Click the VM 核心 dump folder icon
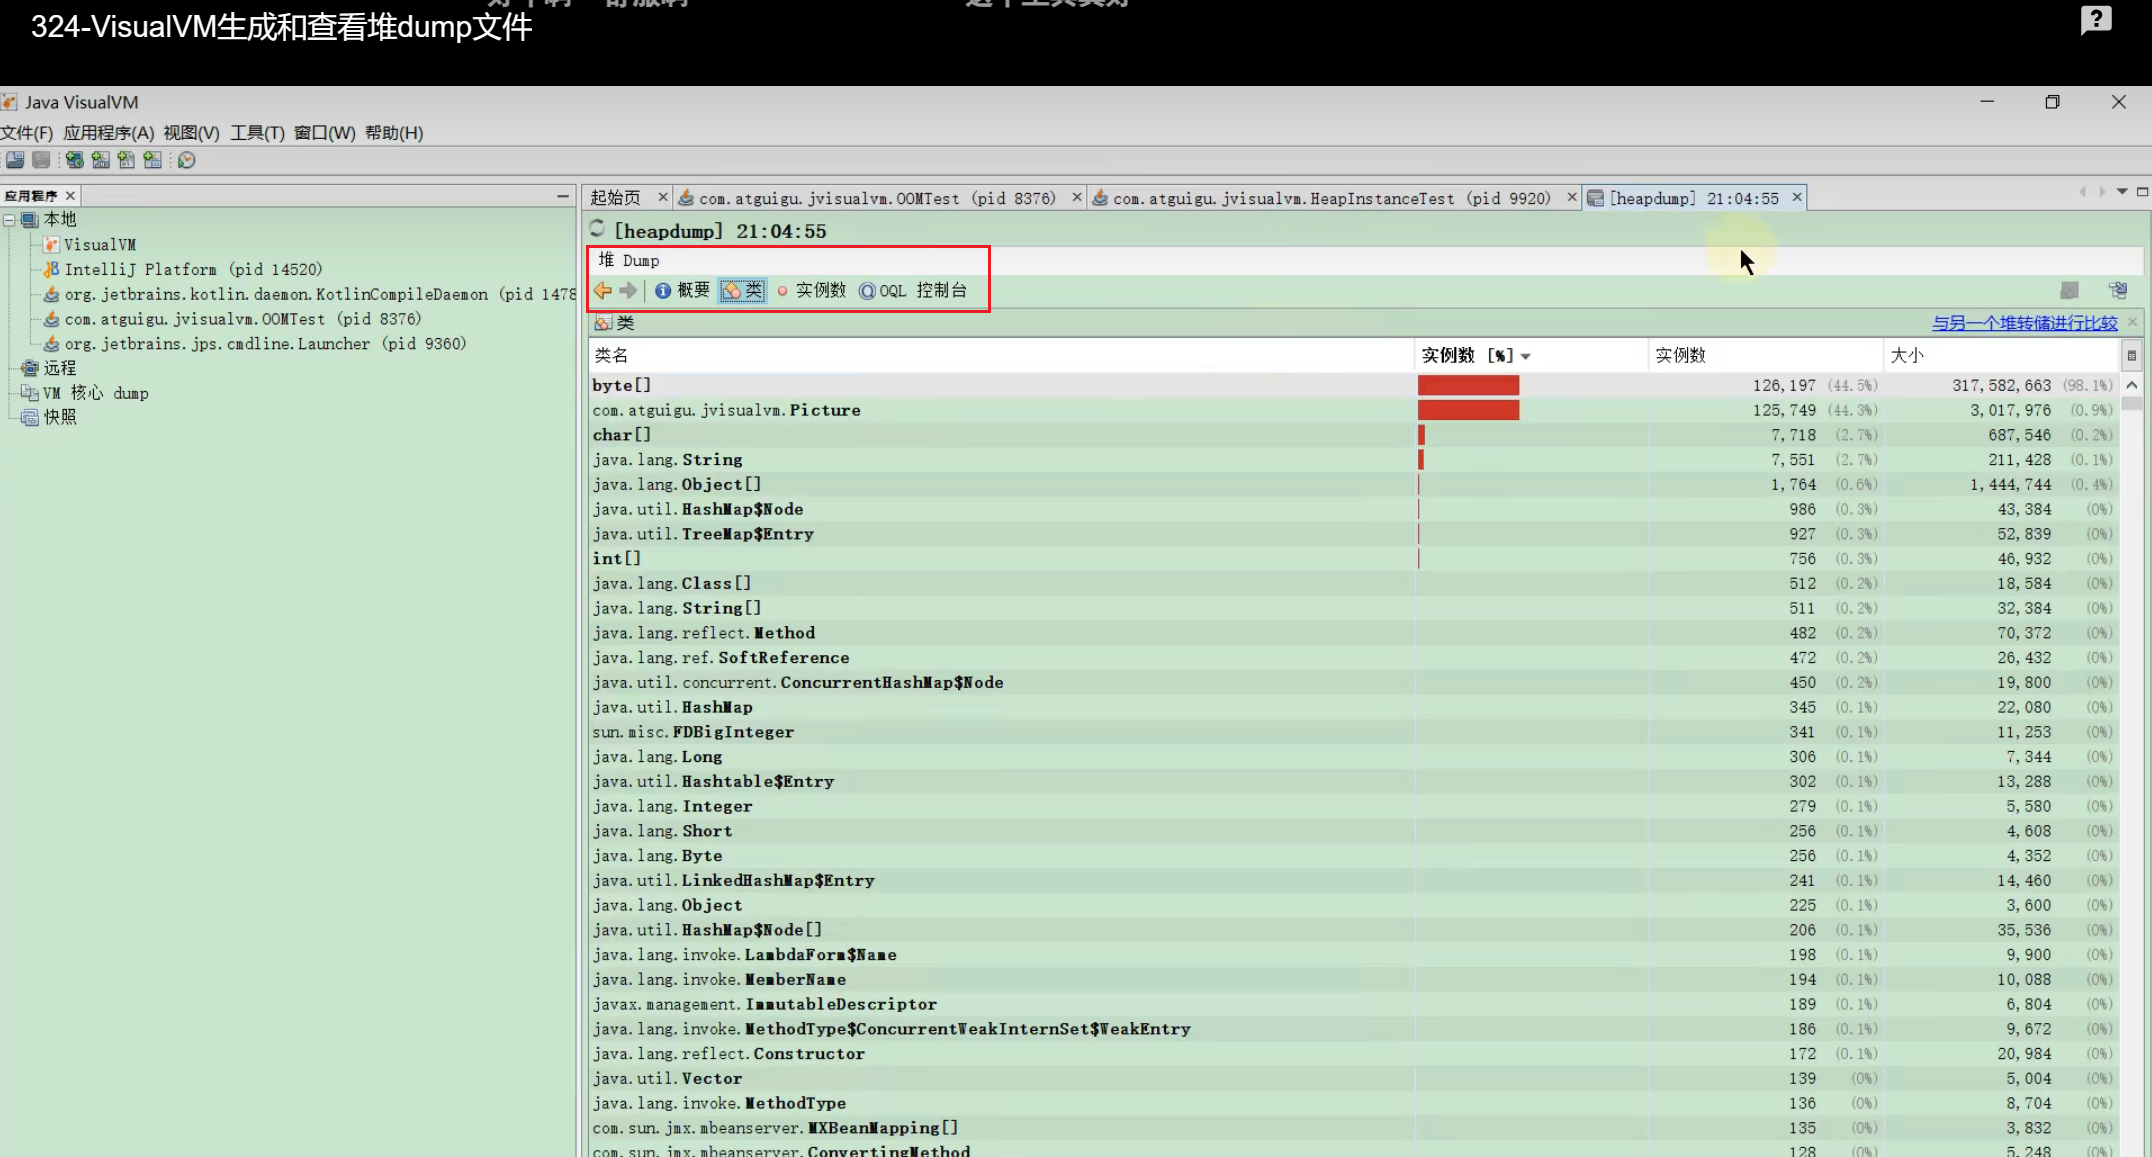 (x=30, y=393)
